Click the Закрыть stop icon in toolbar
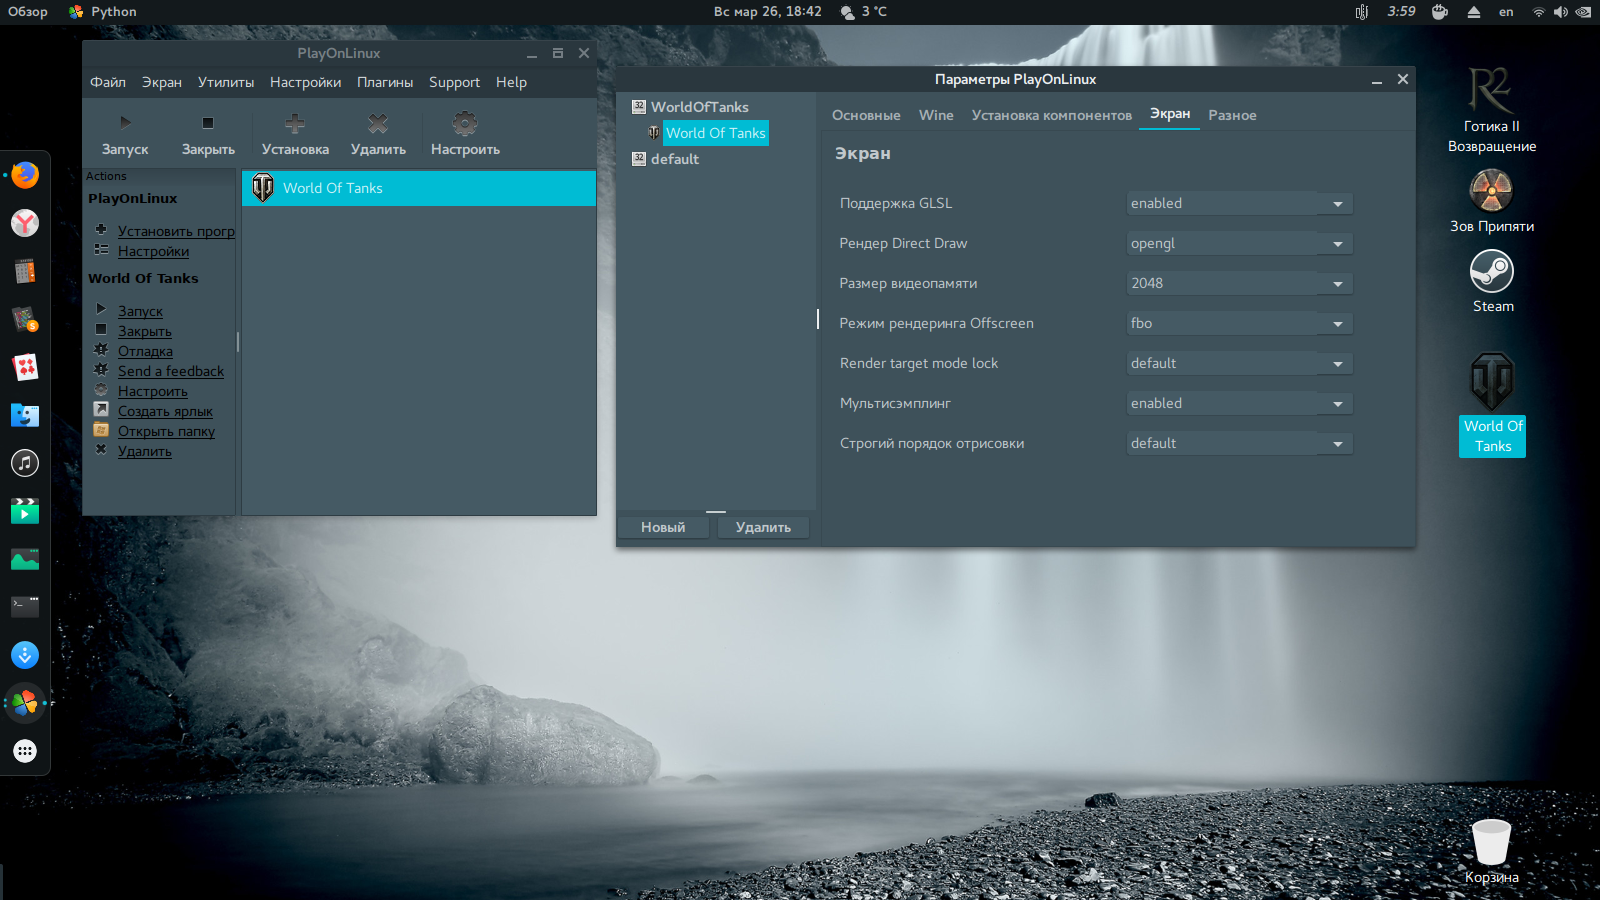The height and width of the screenshot is (900, 1600). click(x=208, y=123)
